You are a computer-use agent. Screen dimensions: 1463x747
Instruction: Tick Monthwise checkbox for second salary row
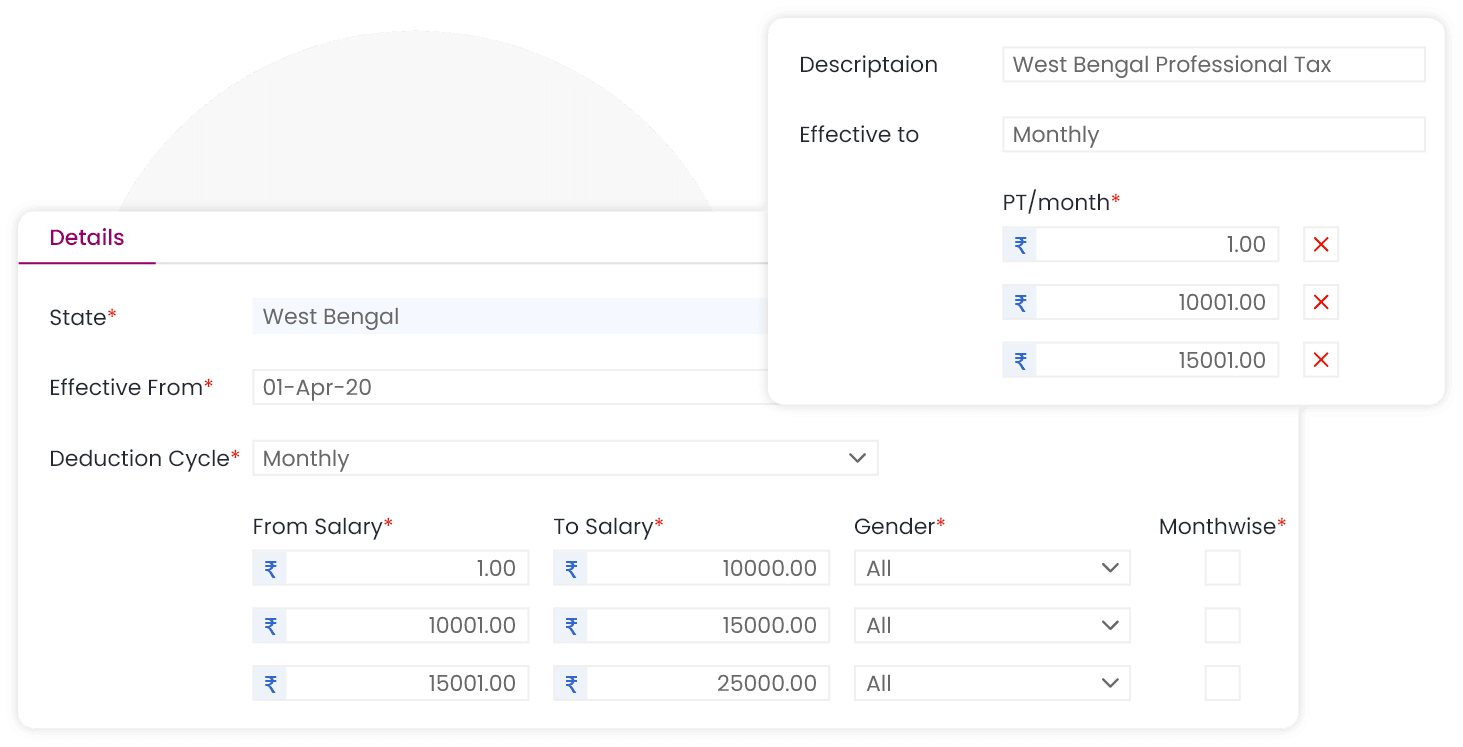click(x=1222, y=626)
